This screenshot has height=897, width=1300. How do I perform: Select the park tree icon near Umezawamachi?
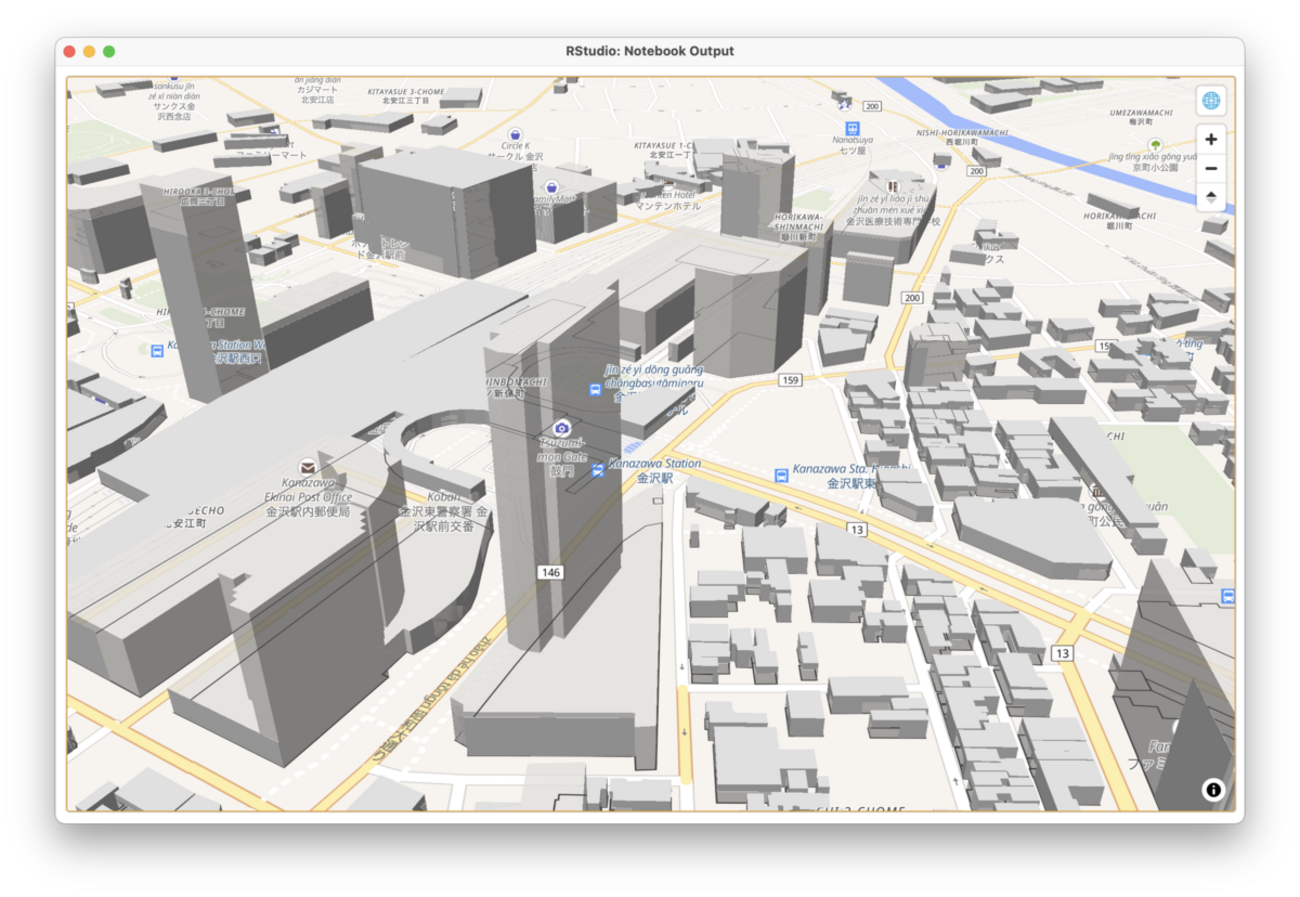pyautogui.click(x=1154, y=143)
